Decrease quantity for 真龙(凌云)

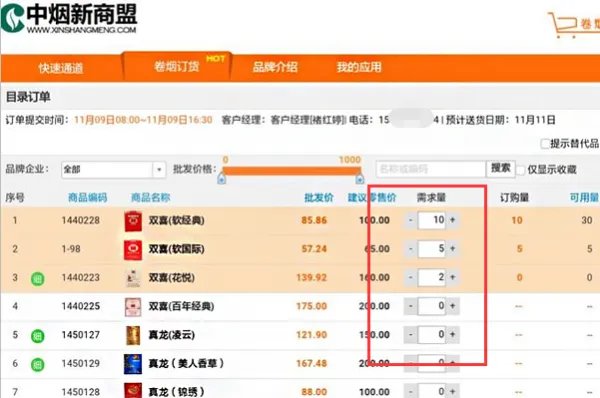point(411,335)
